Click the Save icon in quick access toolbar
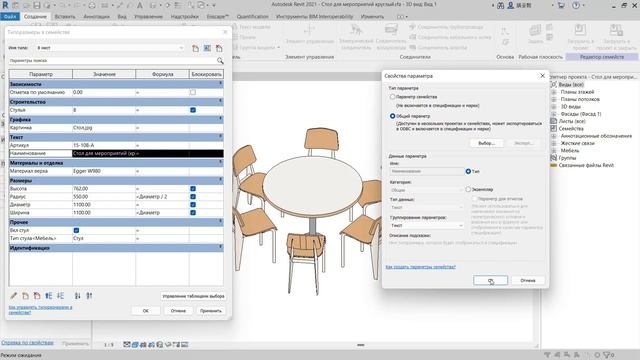Viewport: 640px width, 360px height. [x=37, y=5]
